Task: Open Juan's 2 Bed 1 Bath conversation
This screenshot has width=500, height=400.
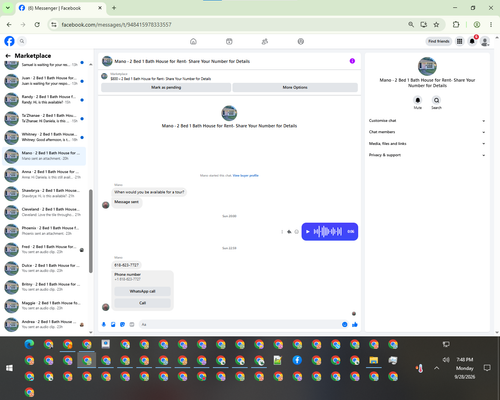Action: coord(44,81)
